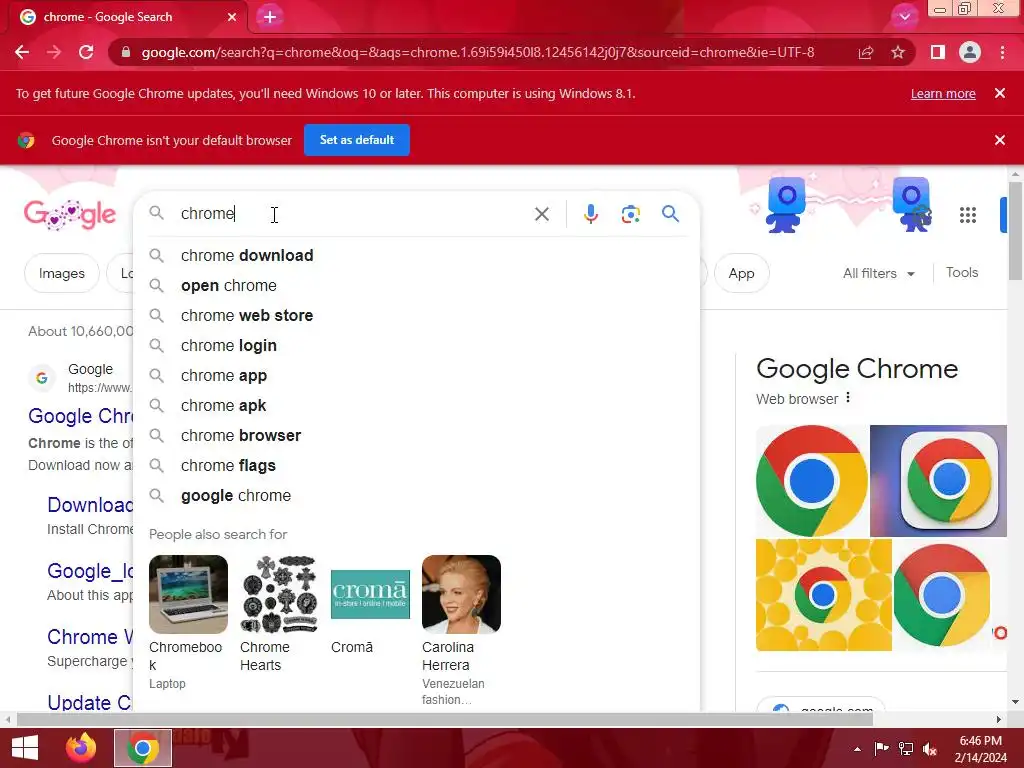
Task: Click in the chrome search field
Action: 353,214
